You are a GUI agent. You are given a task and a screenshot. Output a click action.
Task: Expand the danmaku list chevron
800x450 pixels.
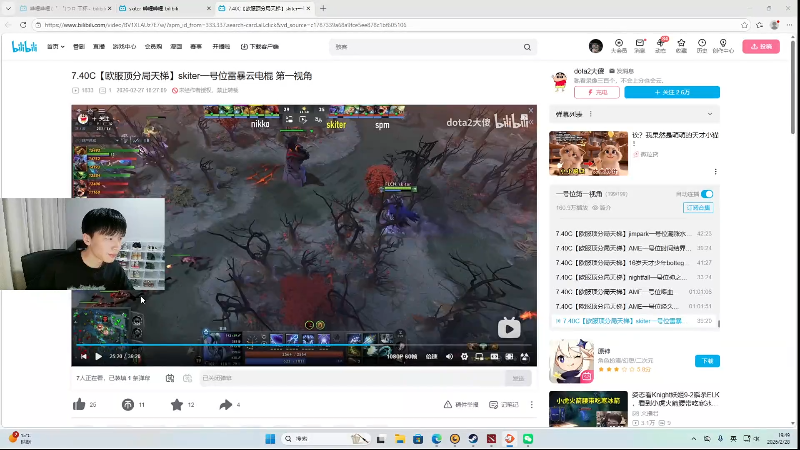point(710,114)
